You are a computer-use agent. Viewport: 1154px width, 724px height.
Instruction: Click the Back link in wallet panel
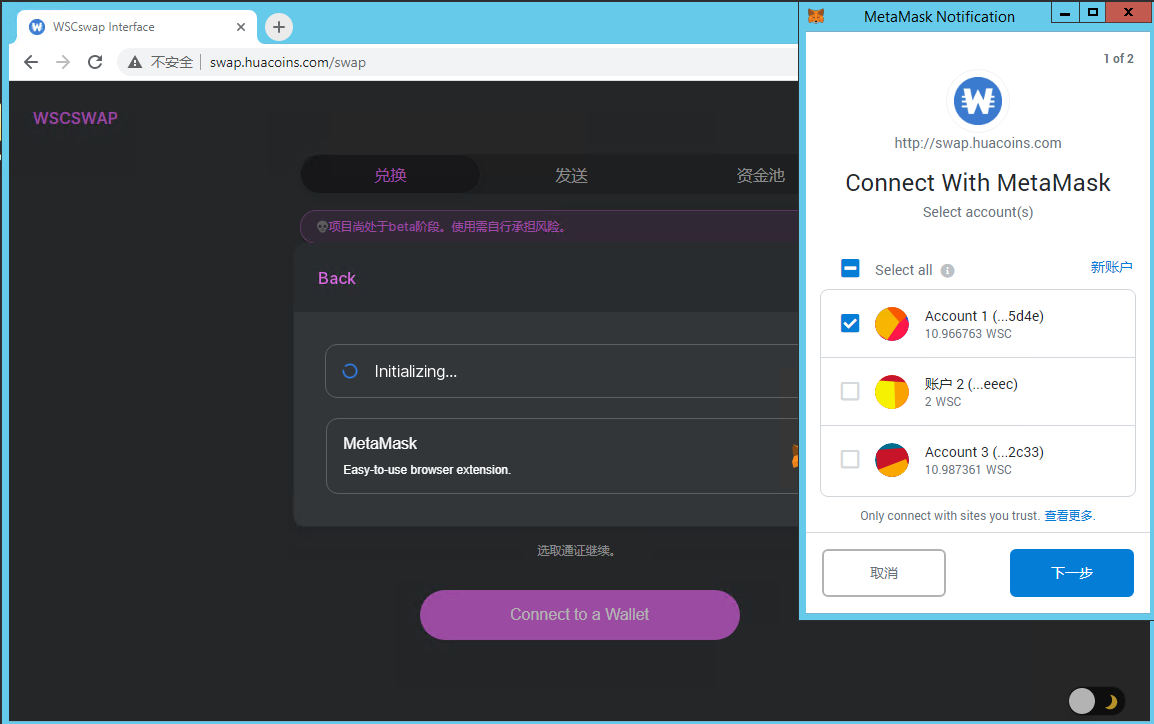pyautogui.click(x=336, y=278)
